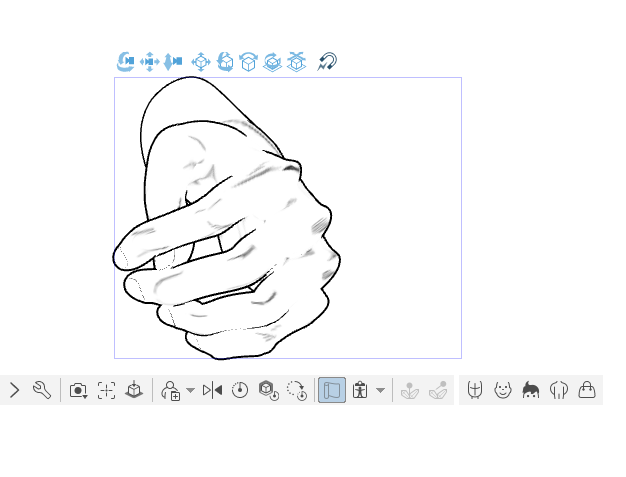Click the smiling face expression icon

503,390
